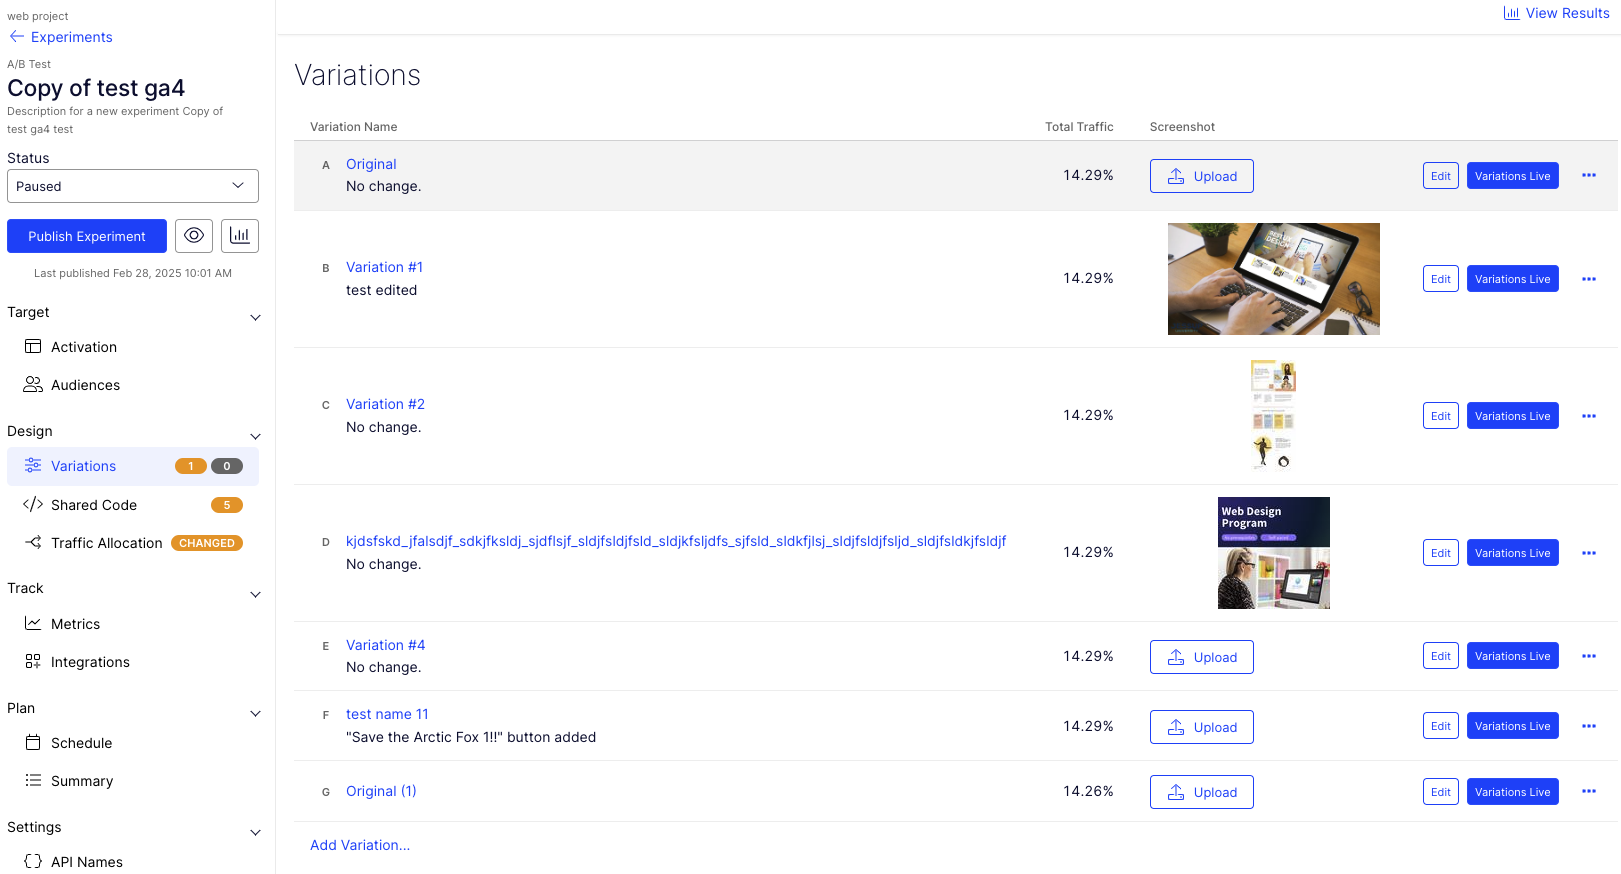Upload a screenshot for Variation #4
The height and width of the screenshot is (874, 1621).
(1201, 657)
